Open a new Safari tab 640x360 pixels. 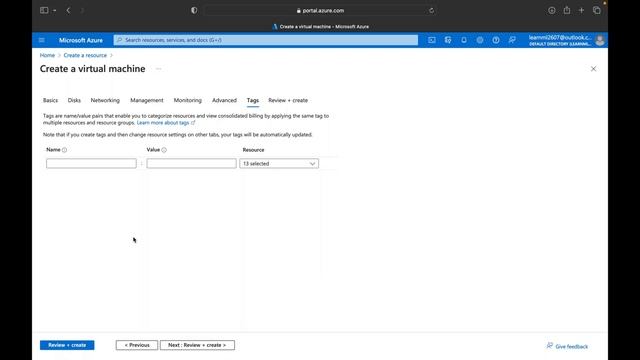coord(581,10)
